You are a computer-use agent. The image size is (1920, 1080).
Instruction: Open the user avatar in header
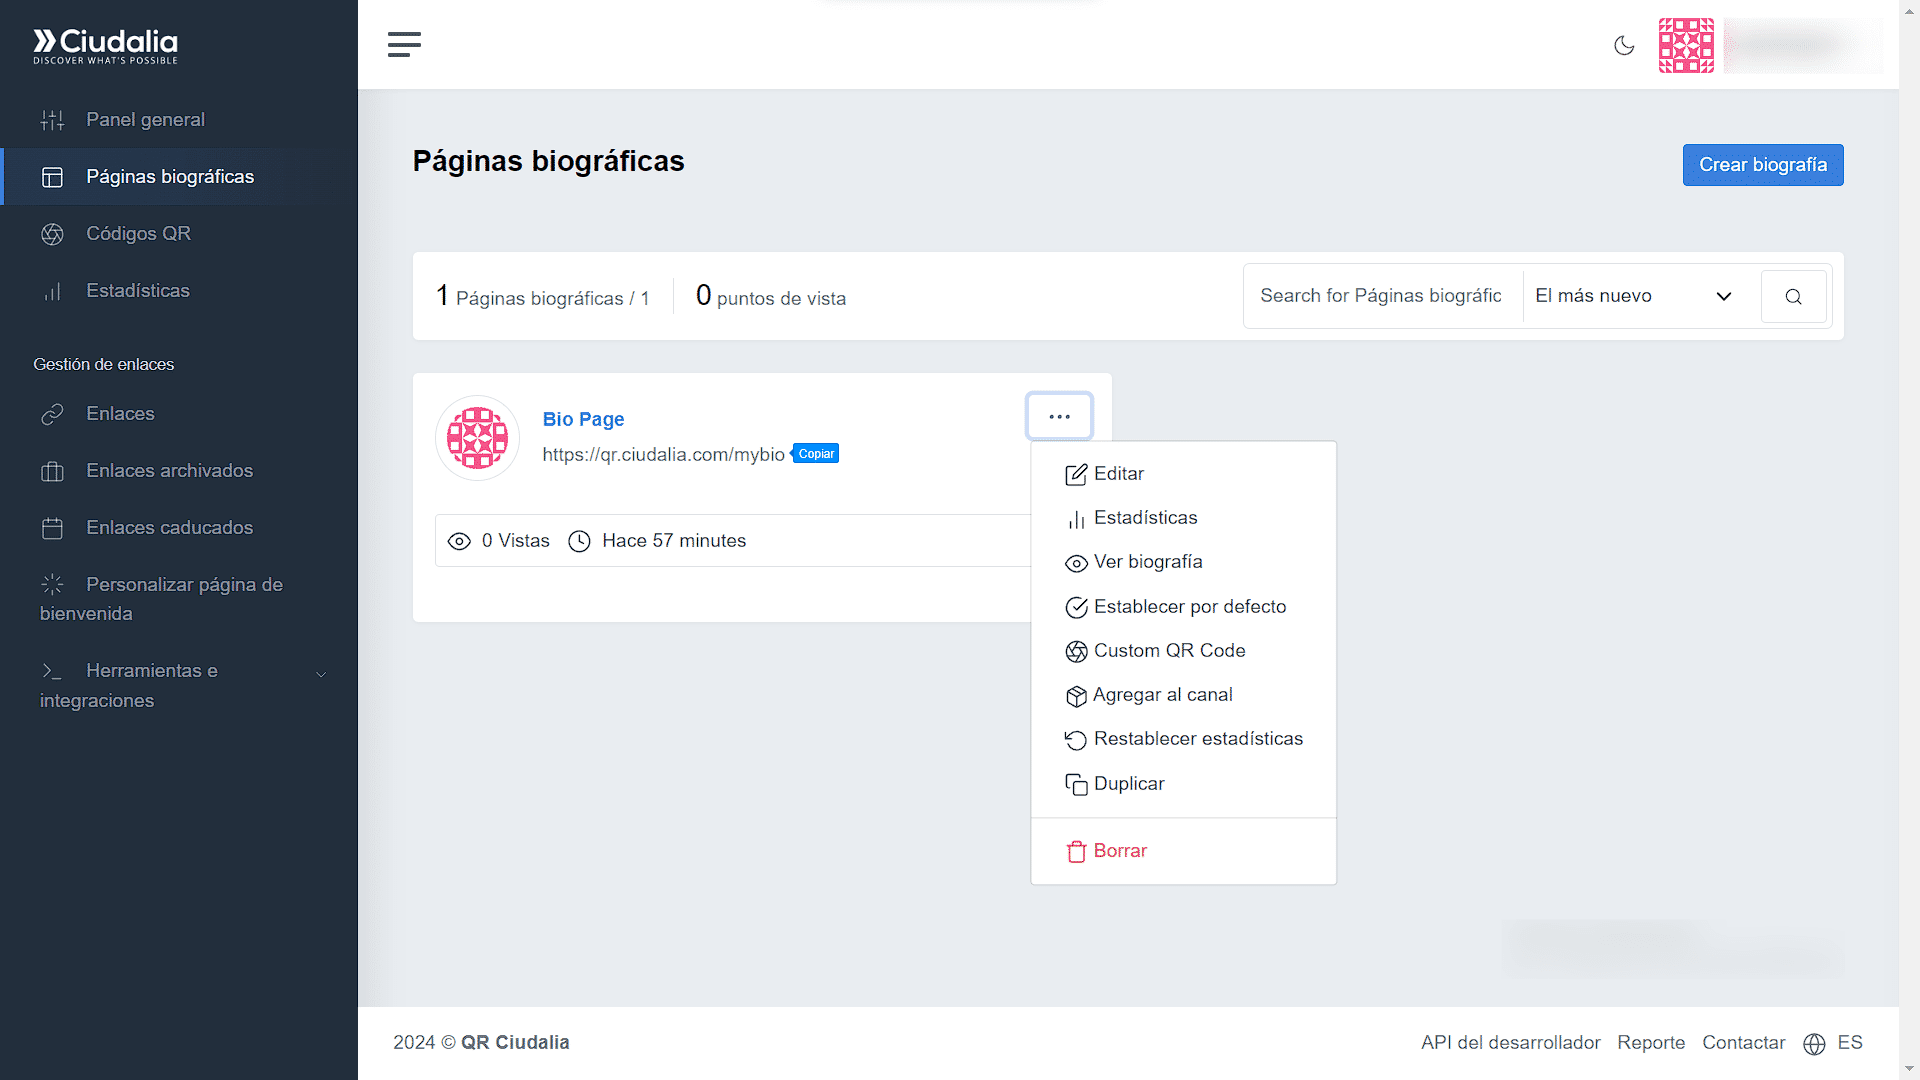pos(1686,45)
